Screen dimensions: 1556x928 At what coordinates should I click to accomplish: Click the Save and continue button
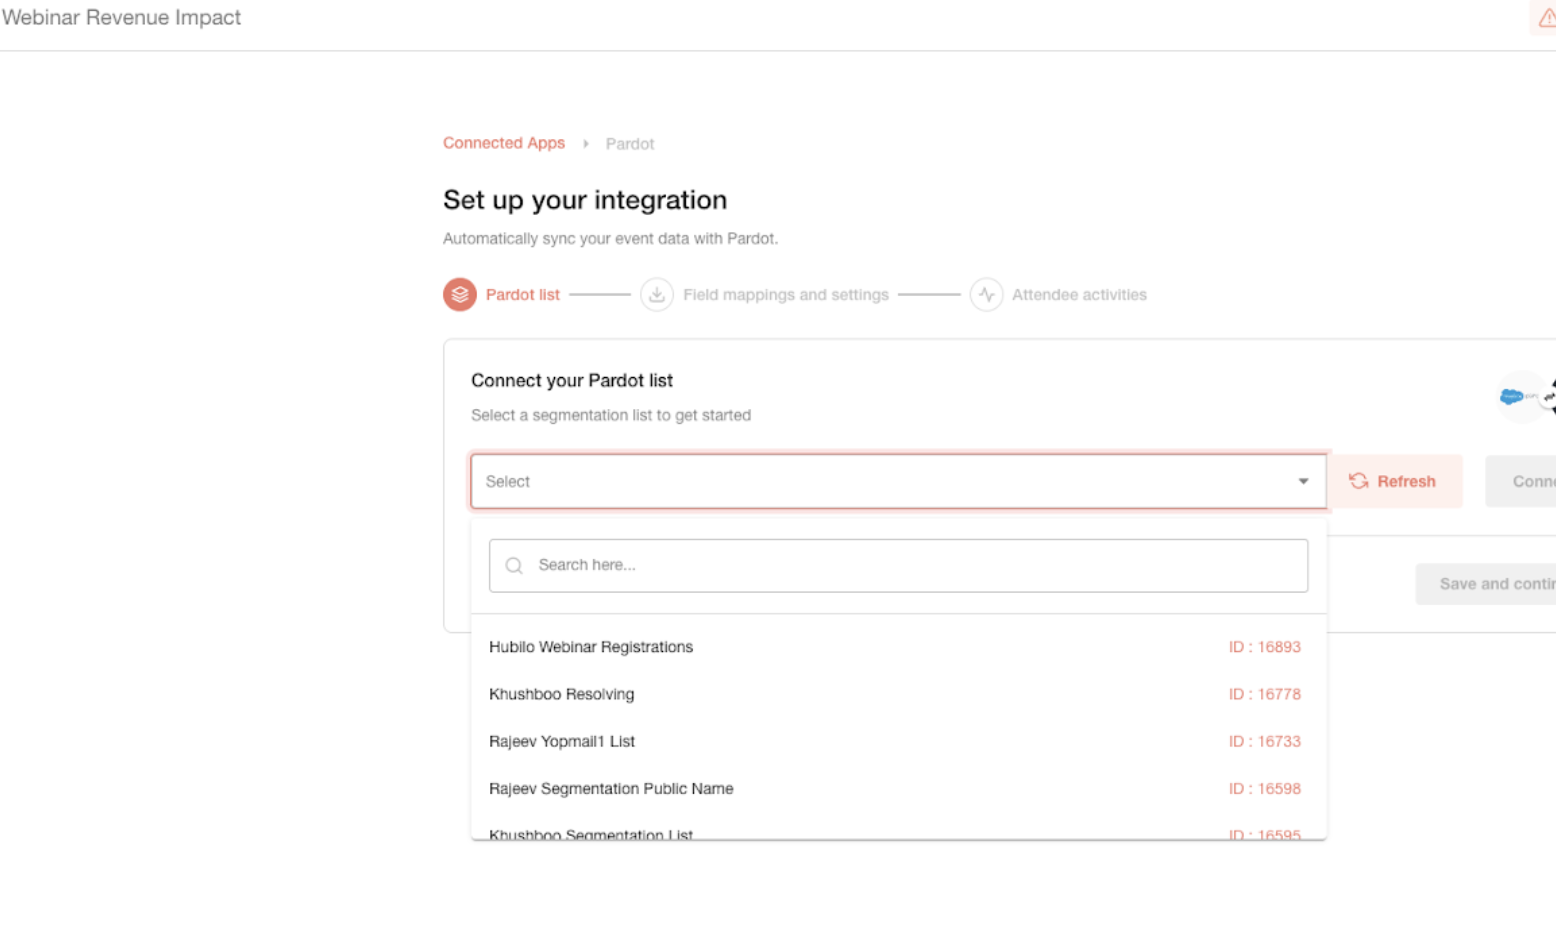point(1486,584)
